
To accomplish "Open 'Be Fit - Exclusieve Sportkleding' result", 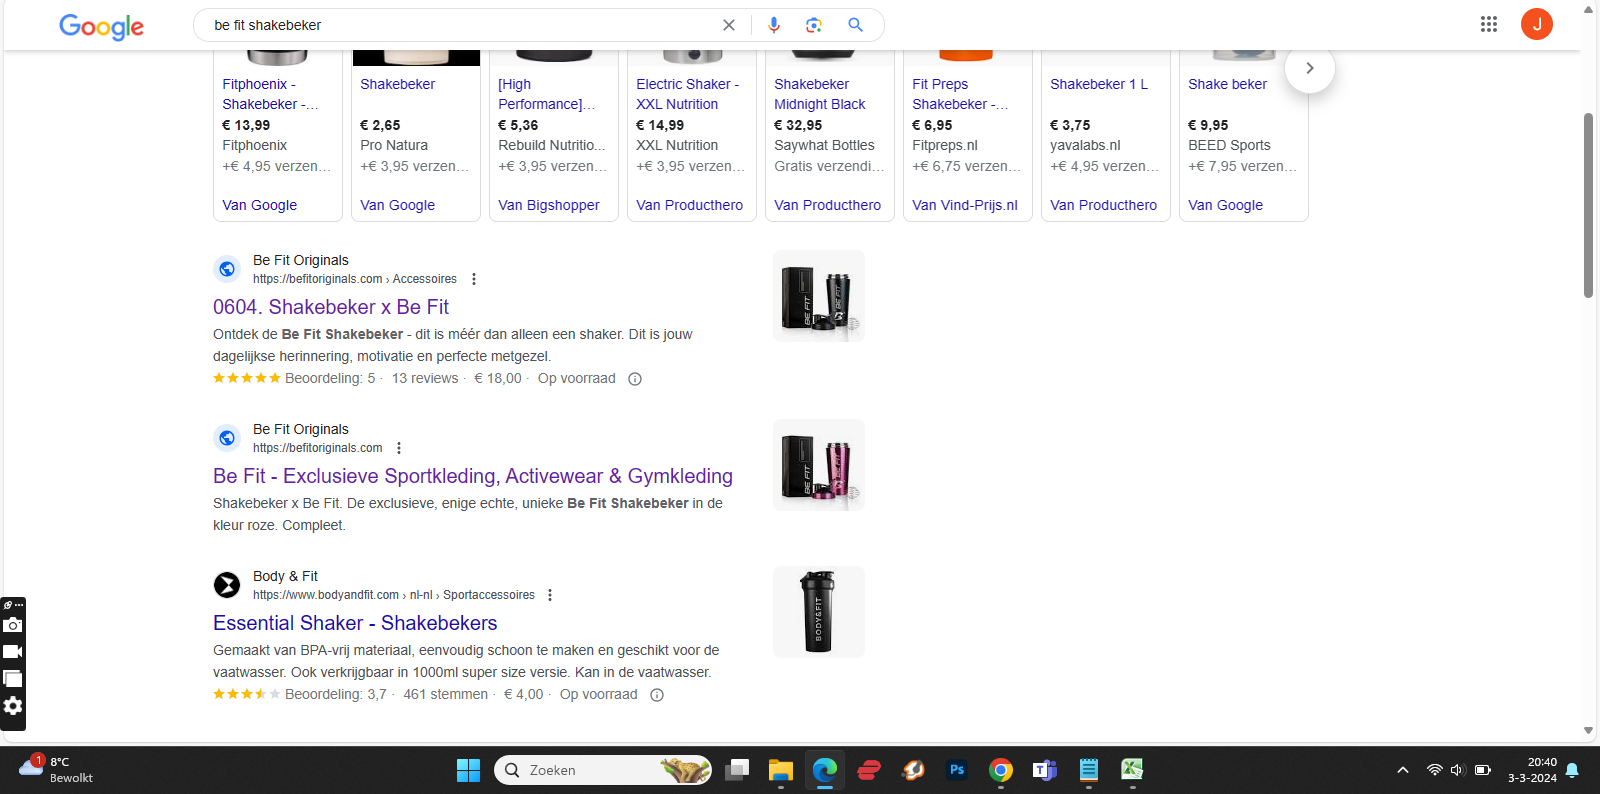I will [x=473, y=476].
